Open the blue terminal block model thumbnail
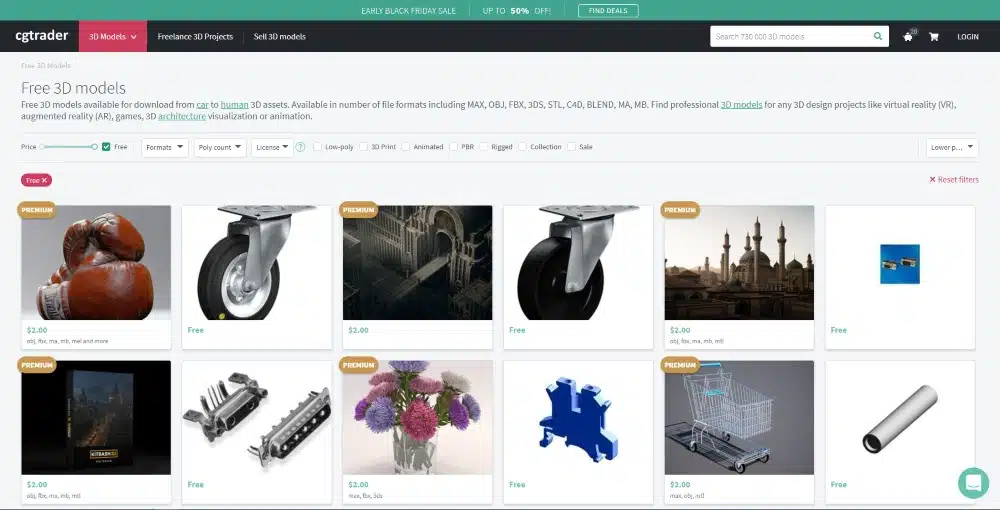Screen dimensions: 1000x510 [x=578, y=418]
